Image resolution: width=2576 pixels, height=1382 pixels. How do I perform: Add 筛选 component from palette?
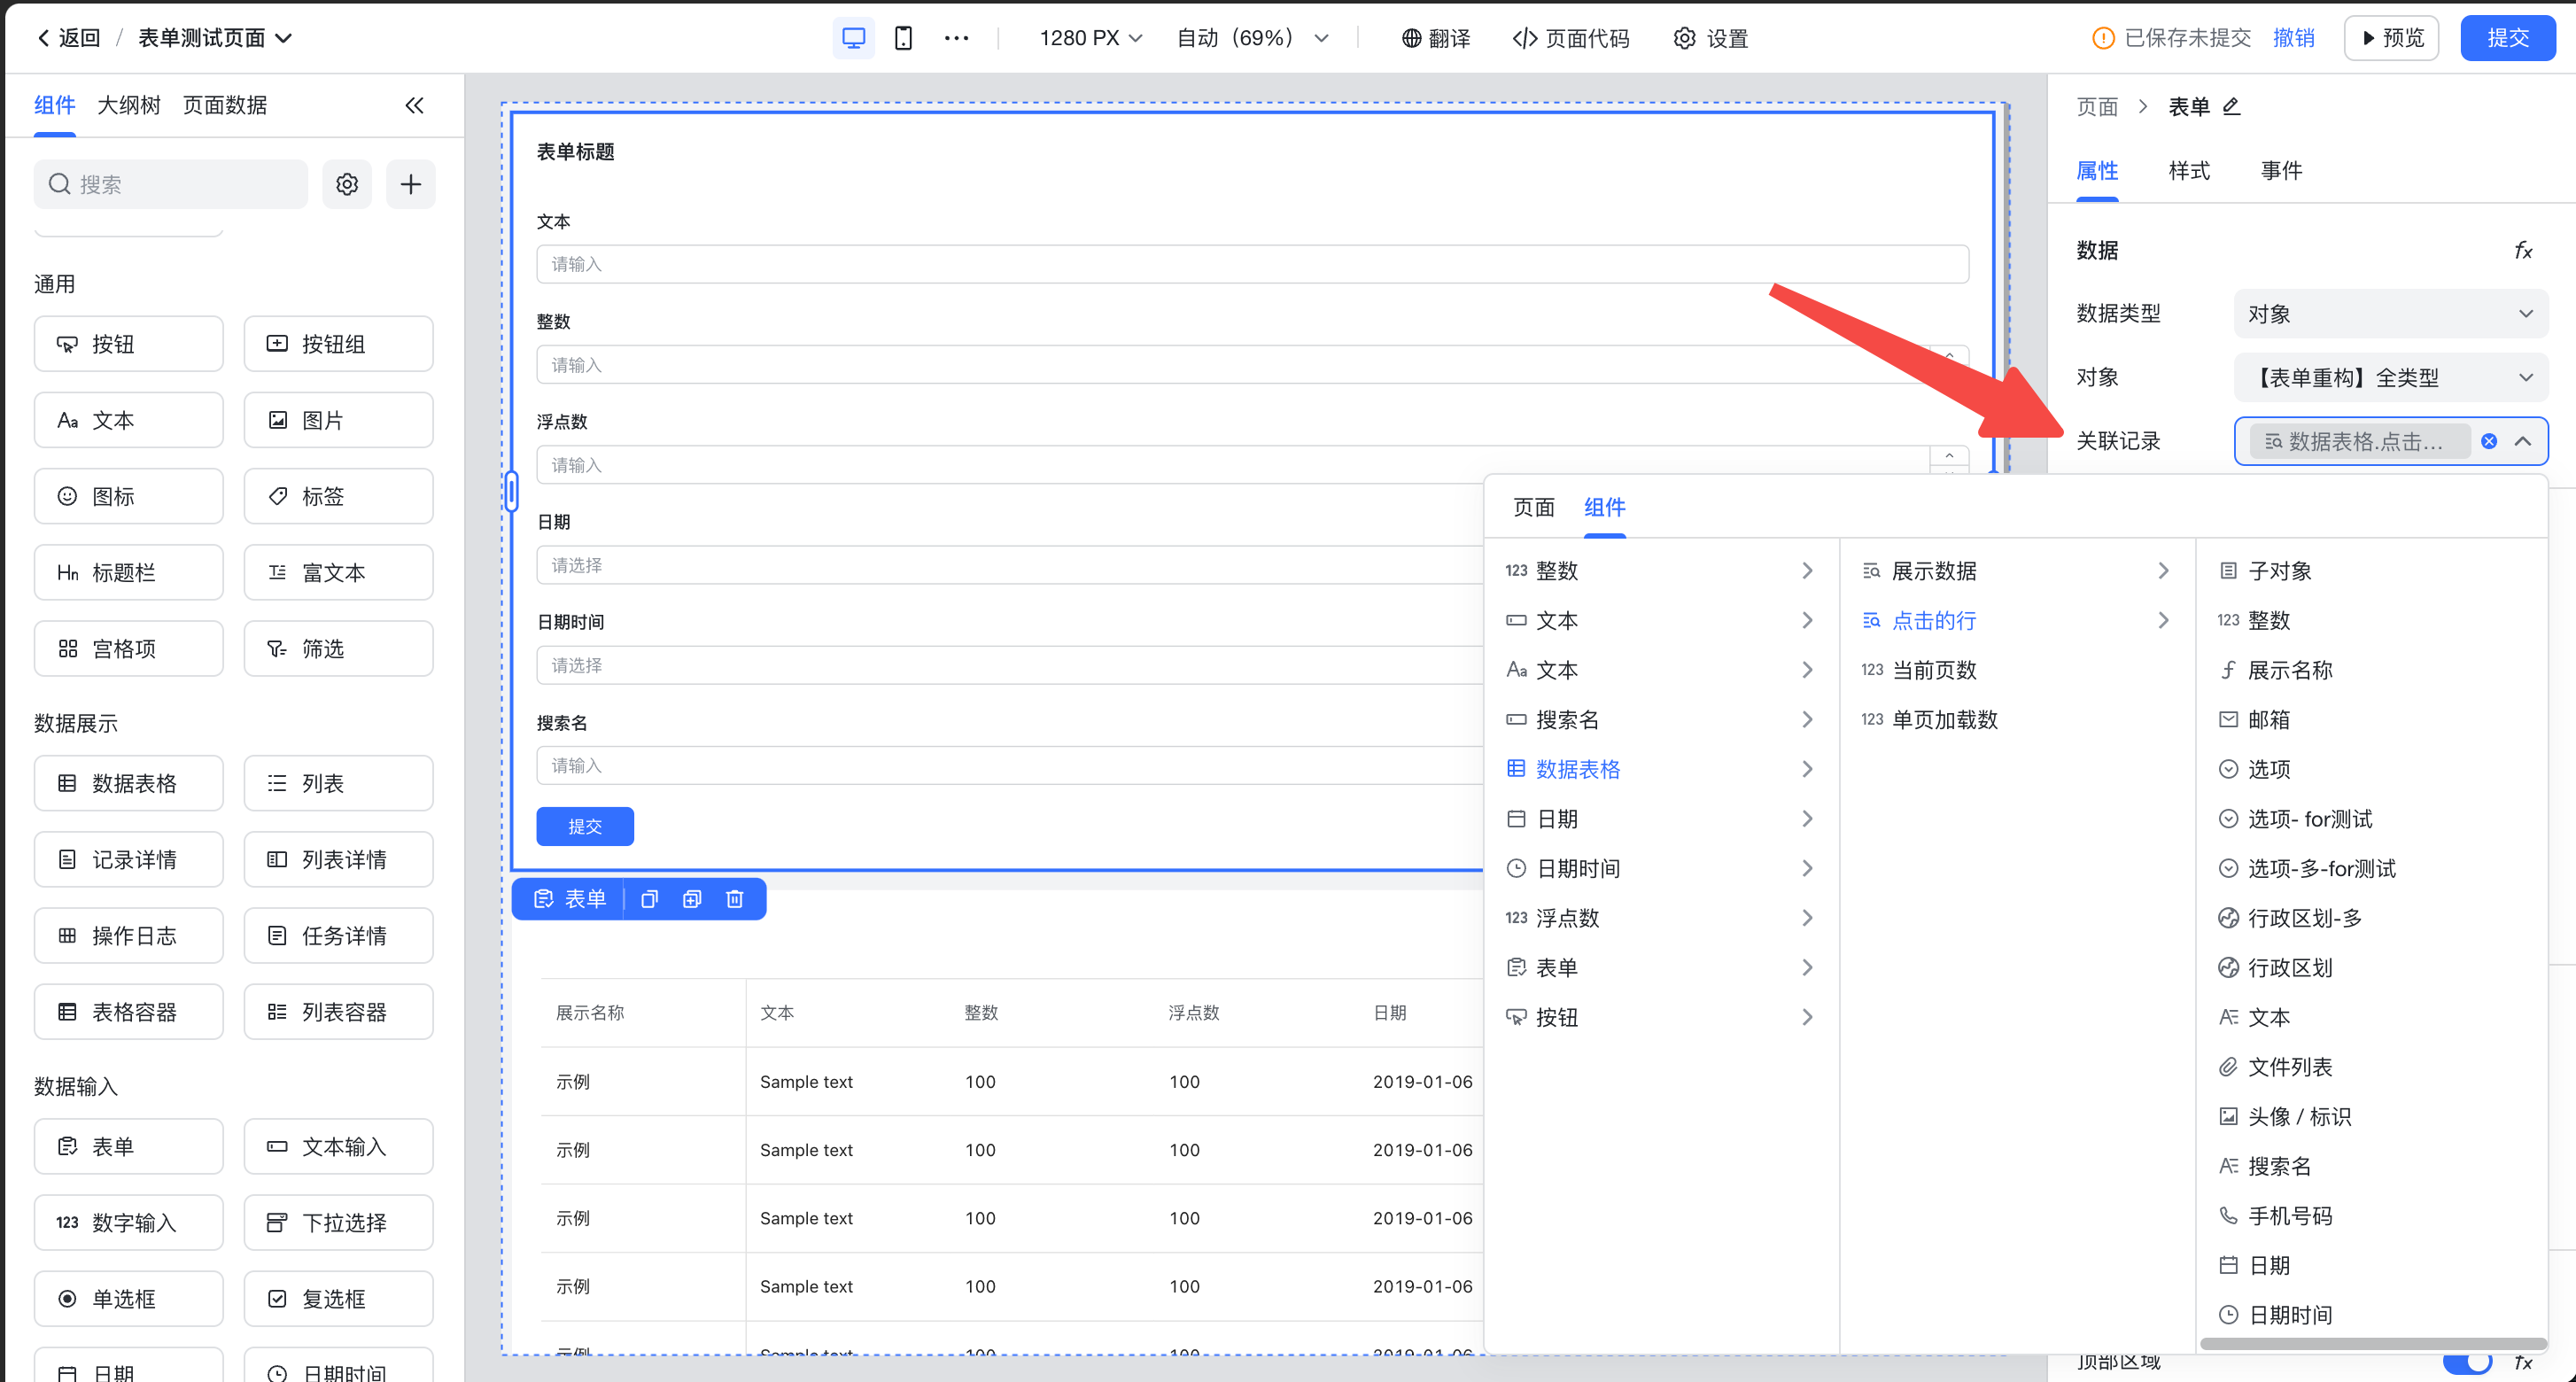[339, 648]
